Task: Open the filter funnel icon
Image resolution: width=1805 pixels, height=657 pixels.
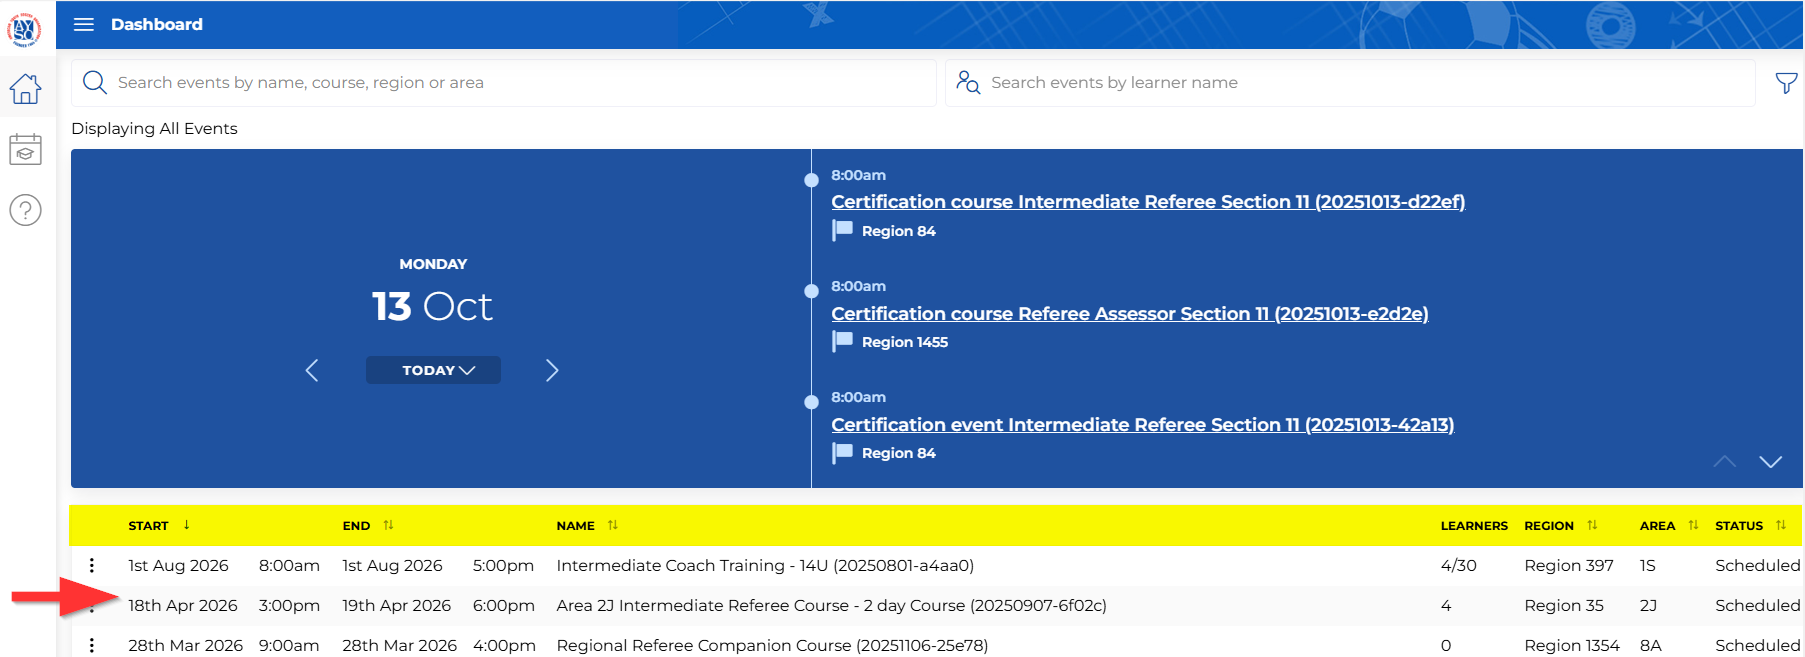Action: click(x=1786, y=83)
